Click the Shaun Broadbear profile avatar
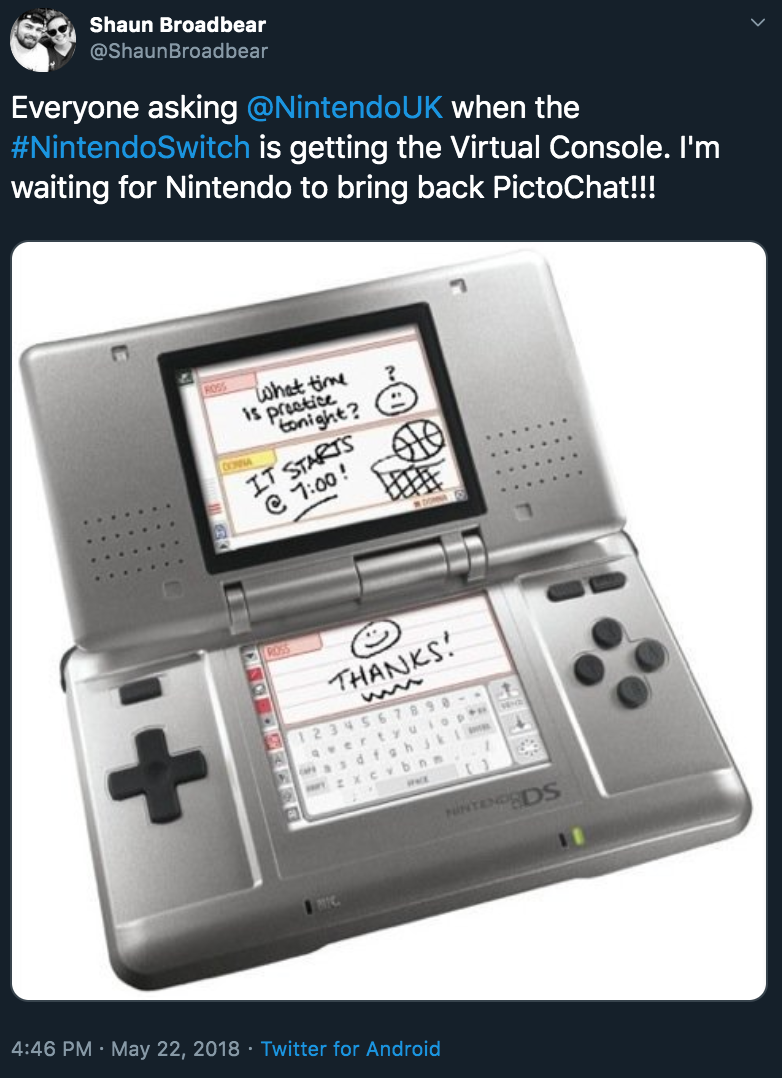This screenshot has height=1078, width=782. 43,38
